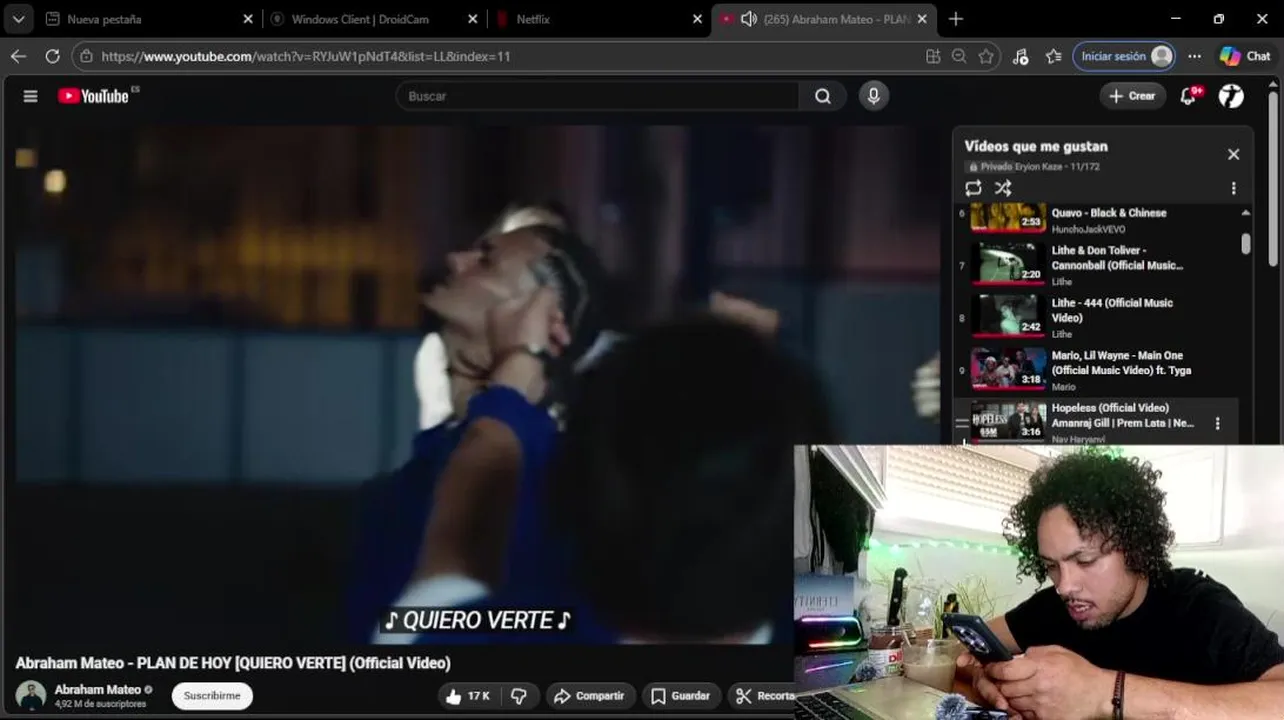Click the playlist scrollbar thumb

1245,244
